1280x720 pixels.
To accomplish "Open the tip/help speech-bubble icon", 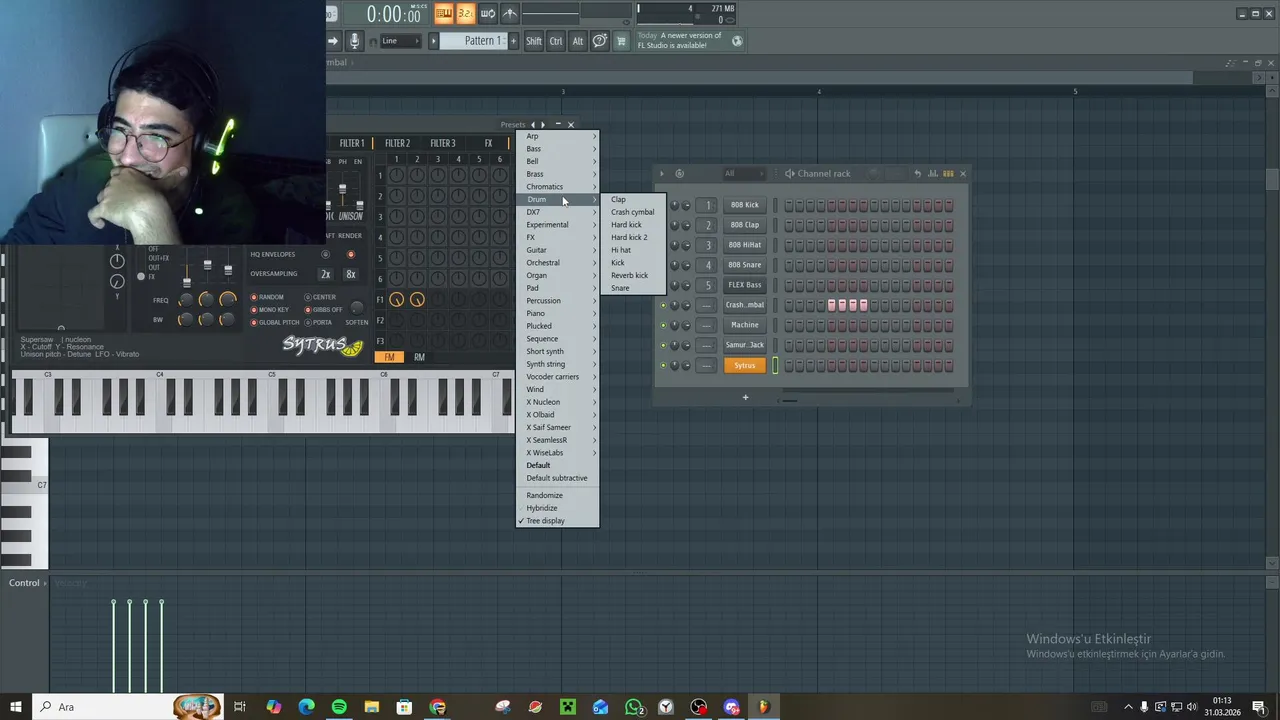I will pos(599,41).
